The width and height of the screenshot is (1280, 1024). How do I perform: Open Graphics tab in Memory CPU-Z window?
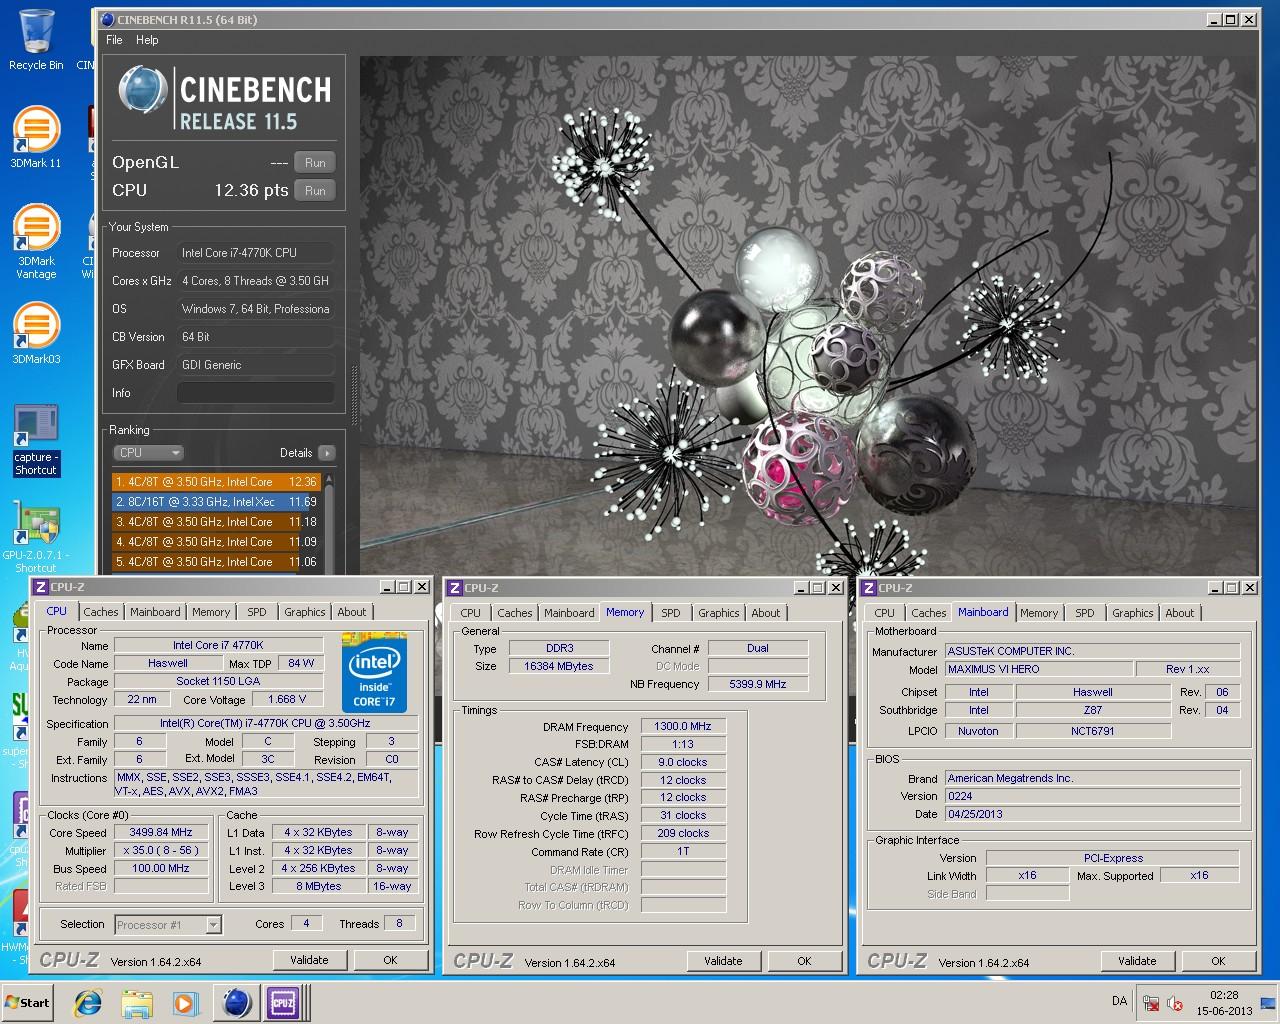[x=718, y=613]
